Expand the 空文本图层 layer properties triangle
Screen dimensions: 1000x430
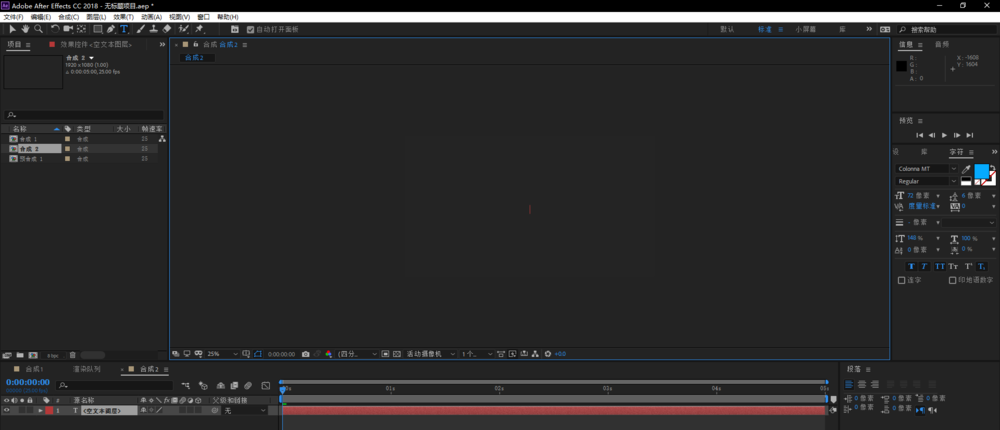tap(40, 411)
